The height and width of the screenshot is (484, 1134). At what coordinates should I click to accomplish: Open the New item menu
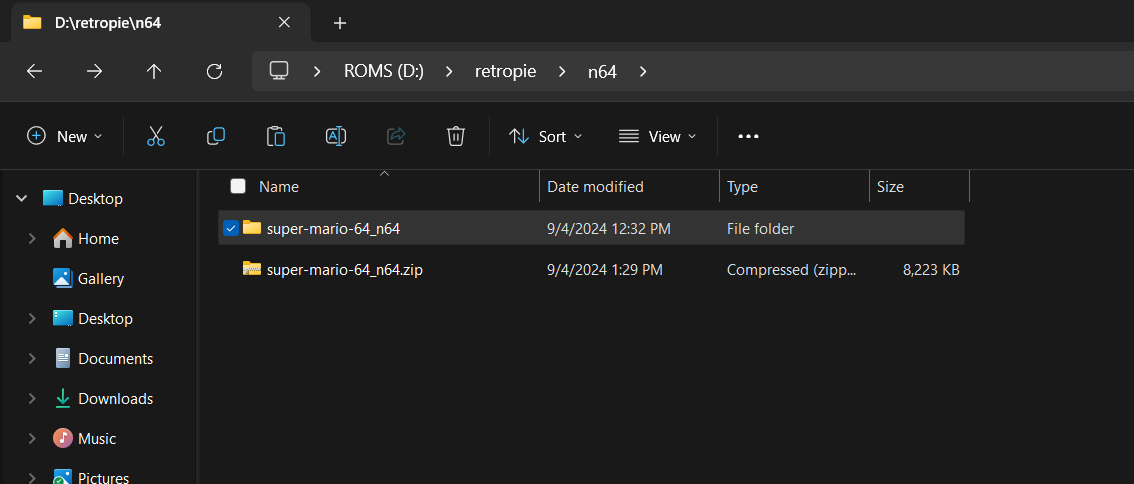(x=65, y=136)
